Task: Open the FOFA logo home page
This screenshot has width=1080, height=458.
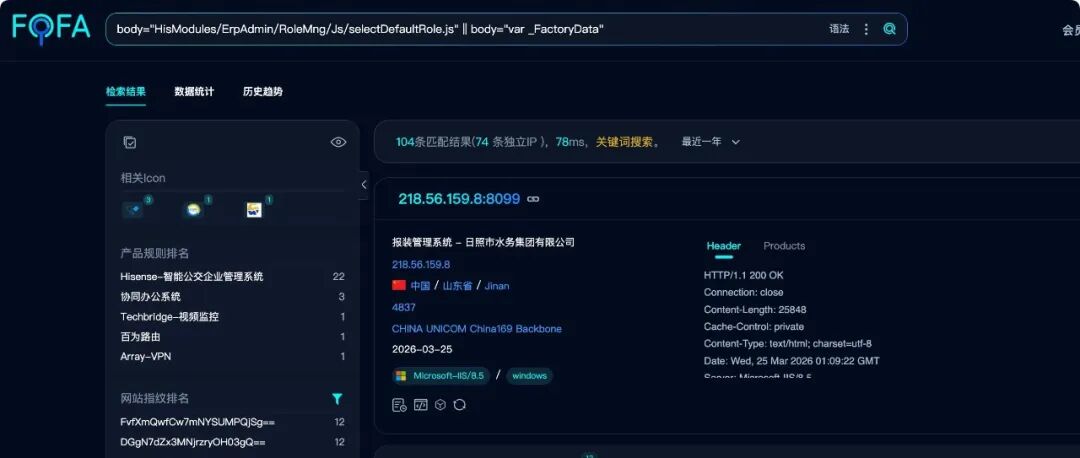Action: [x=51, y=28]
